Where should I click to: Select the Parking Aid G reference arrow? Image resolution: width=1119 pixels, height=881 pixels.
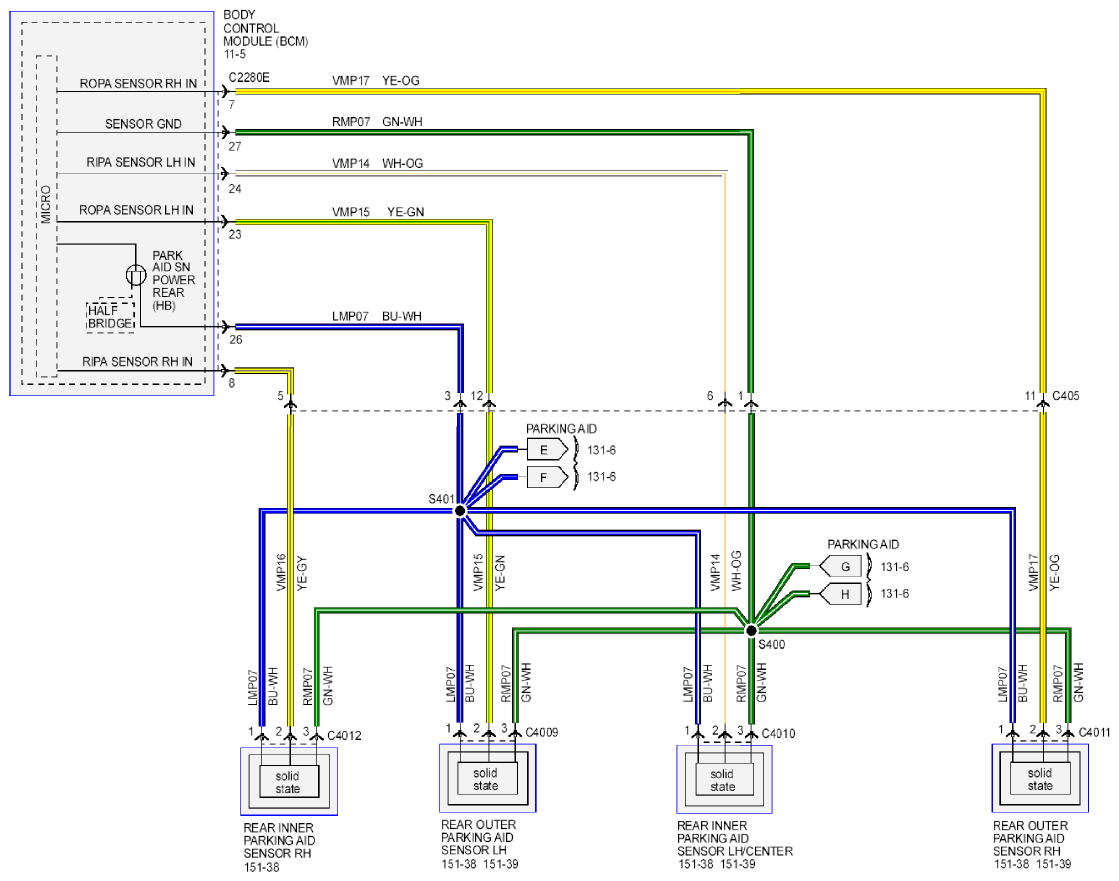840,566
